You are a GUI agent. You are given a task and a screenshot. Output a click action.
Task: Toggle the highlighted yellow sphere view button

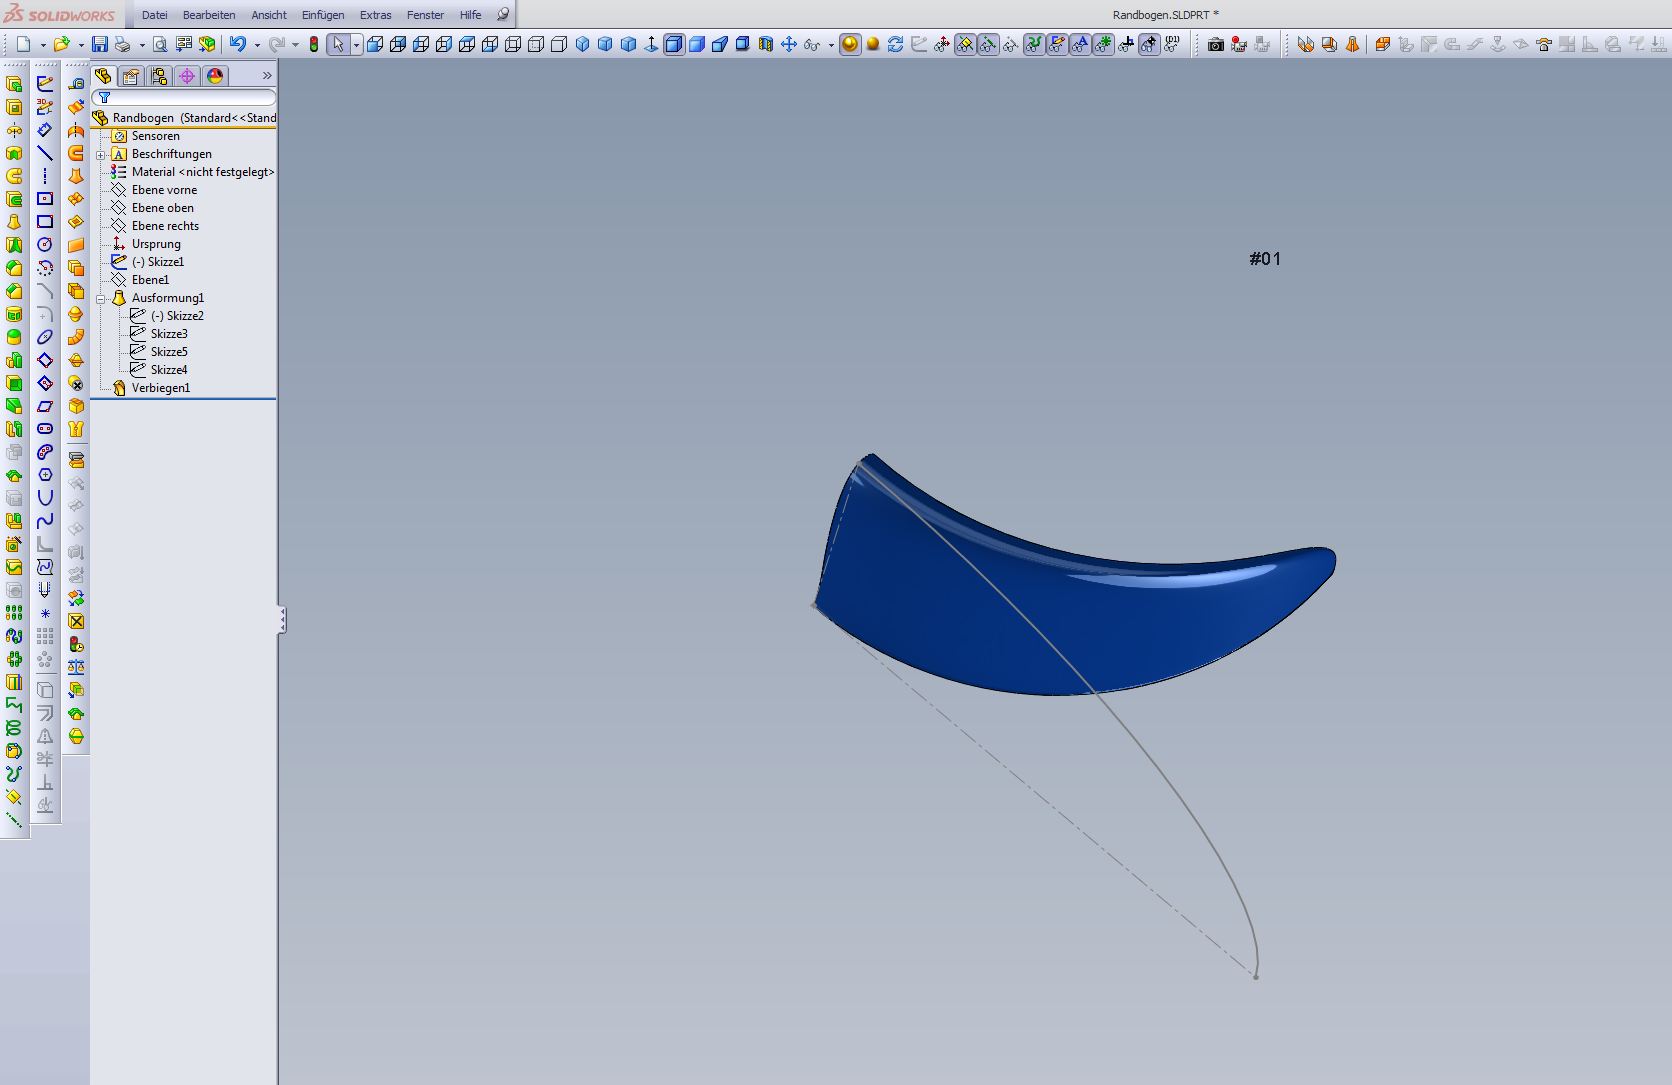coord(849,44)
